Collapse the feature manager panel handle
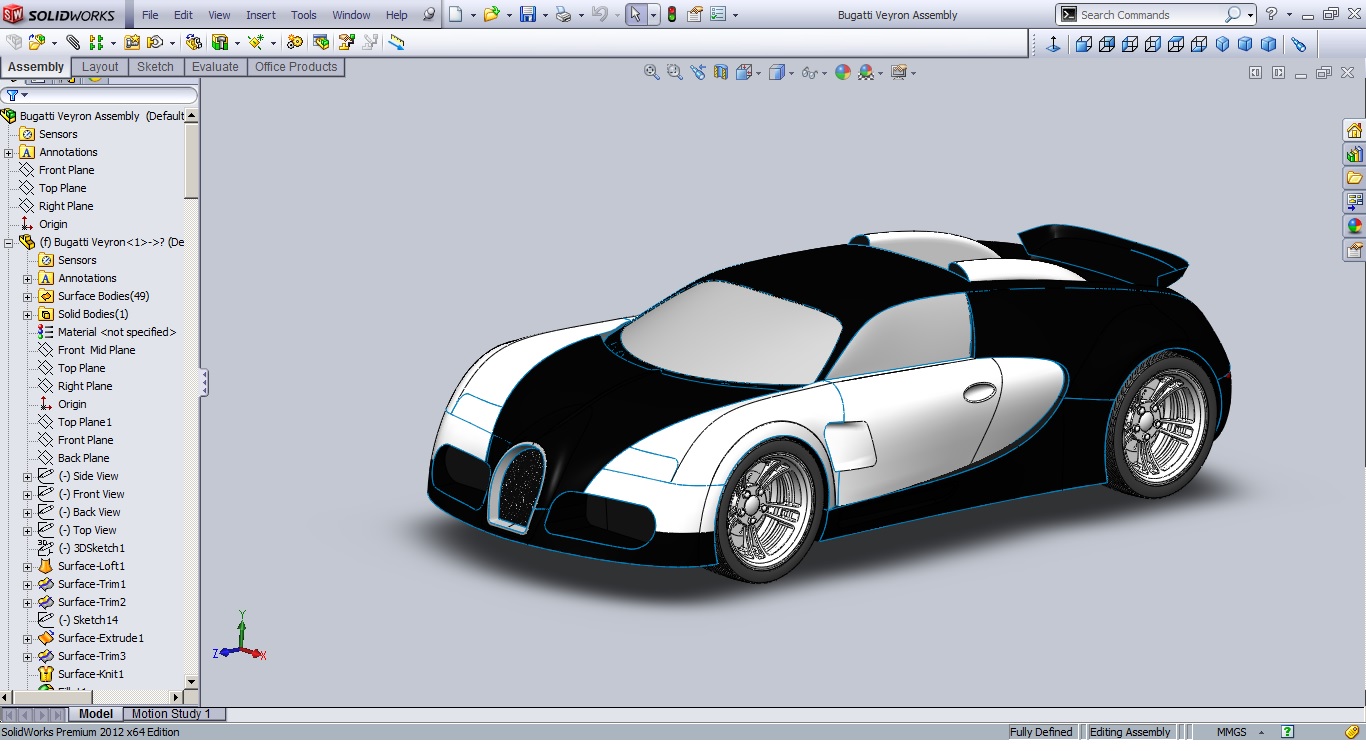The width and height of the screenshot is (1366, 751). click(x=205, y=383)
